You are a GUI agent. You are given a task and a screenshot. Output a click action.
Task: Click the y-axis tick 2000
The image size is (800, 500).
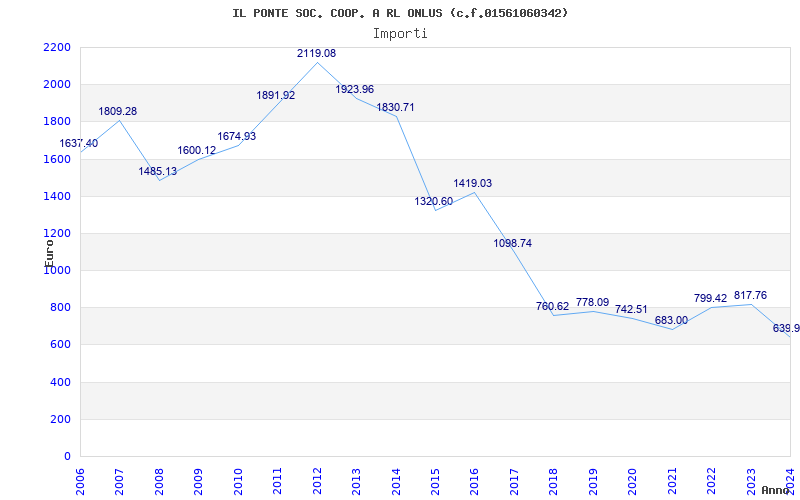[57, 85]
